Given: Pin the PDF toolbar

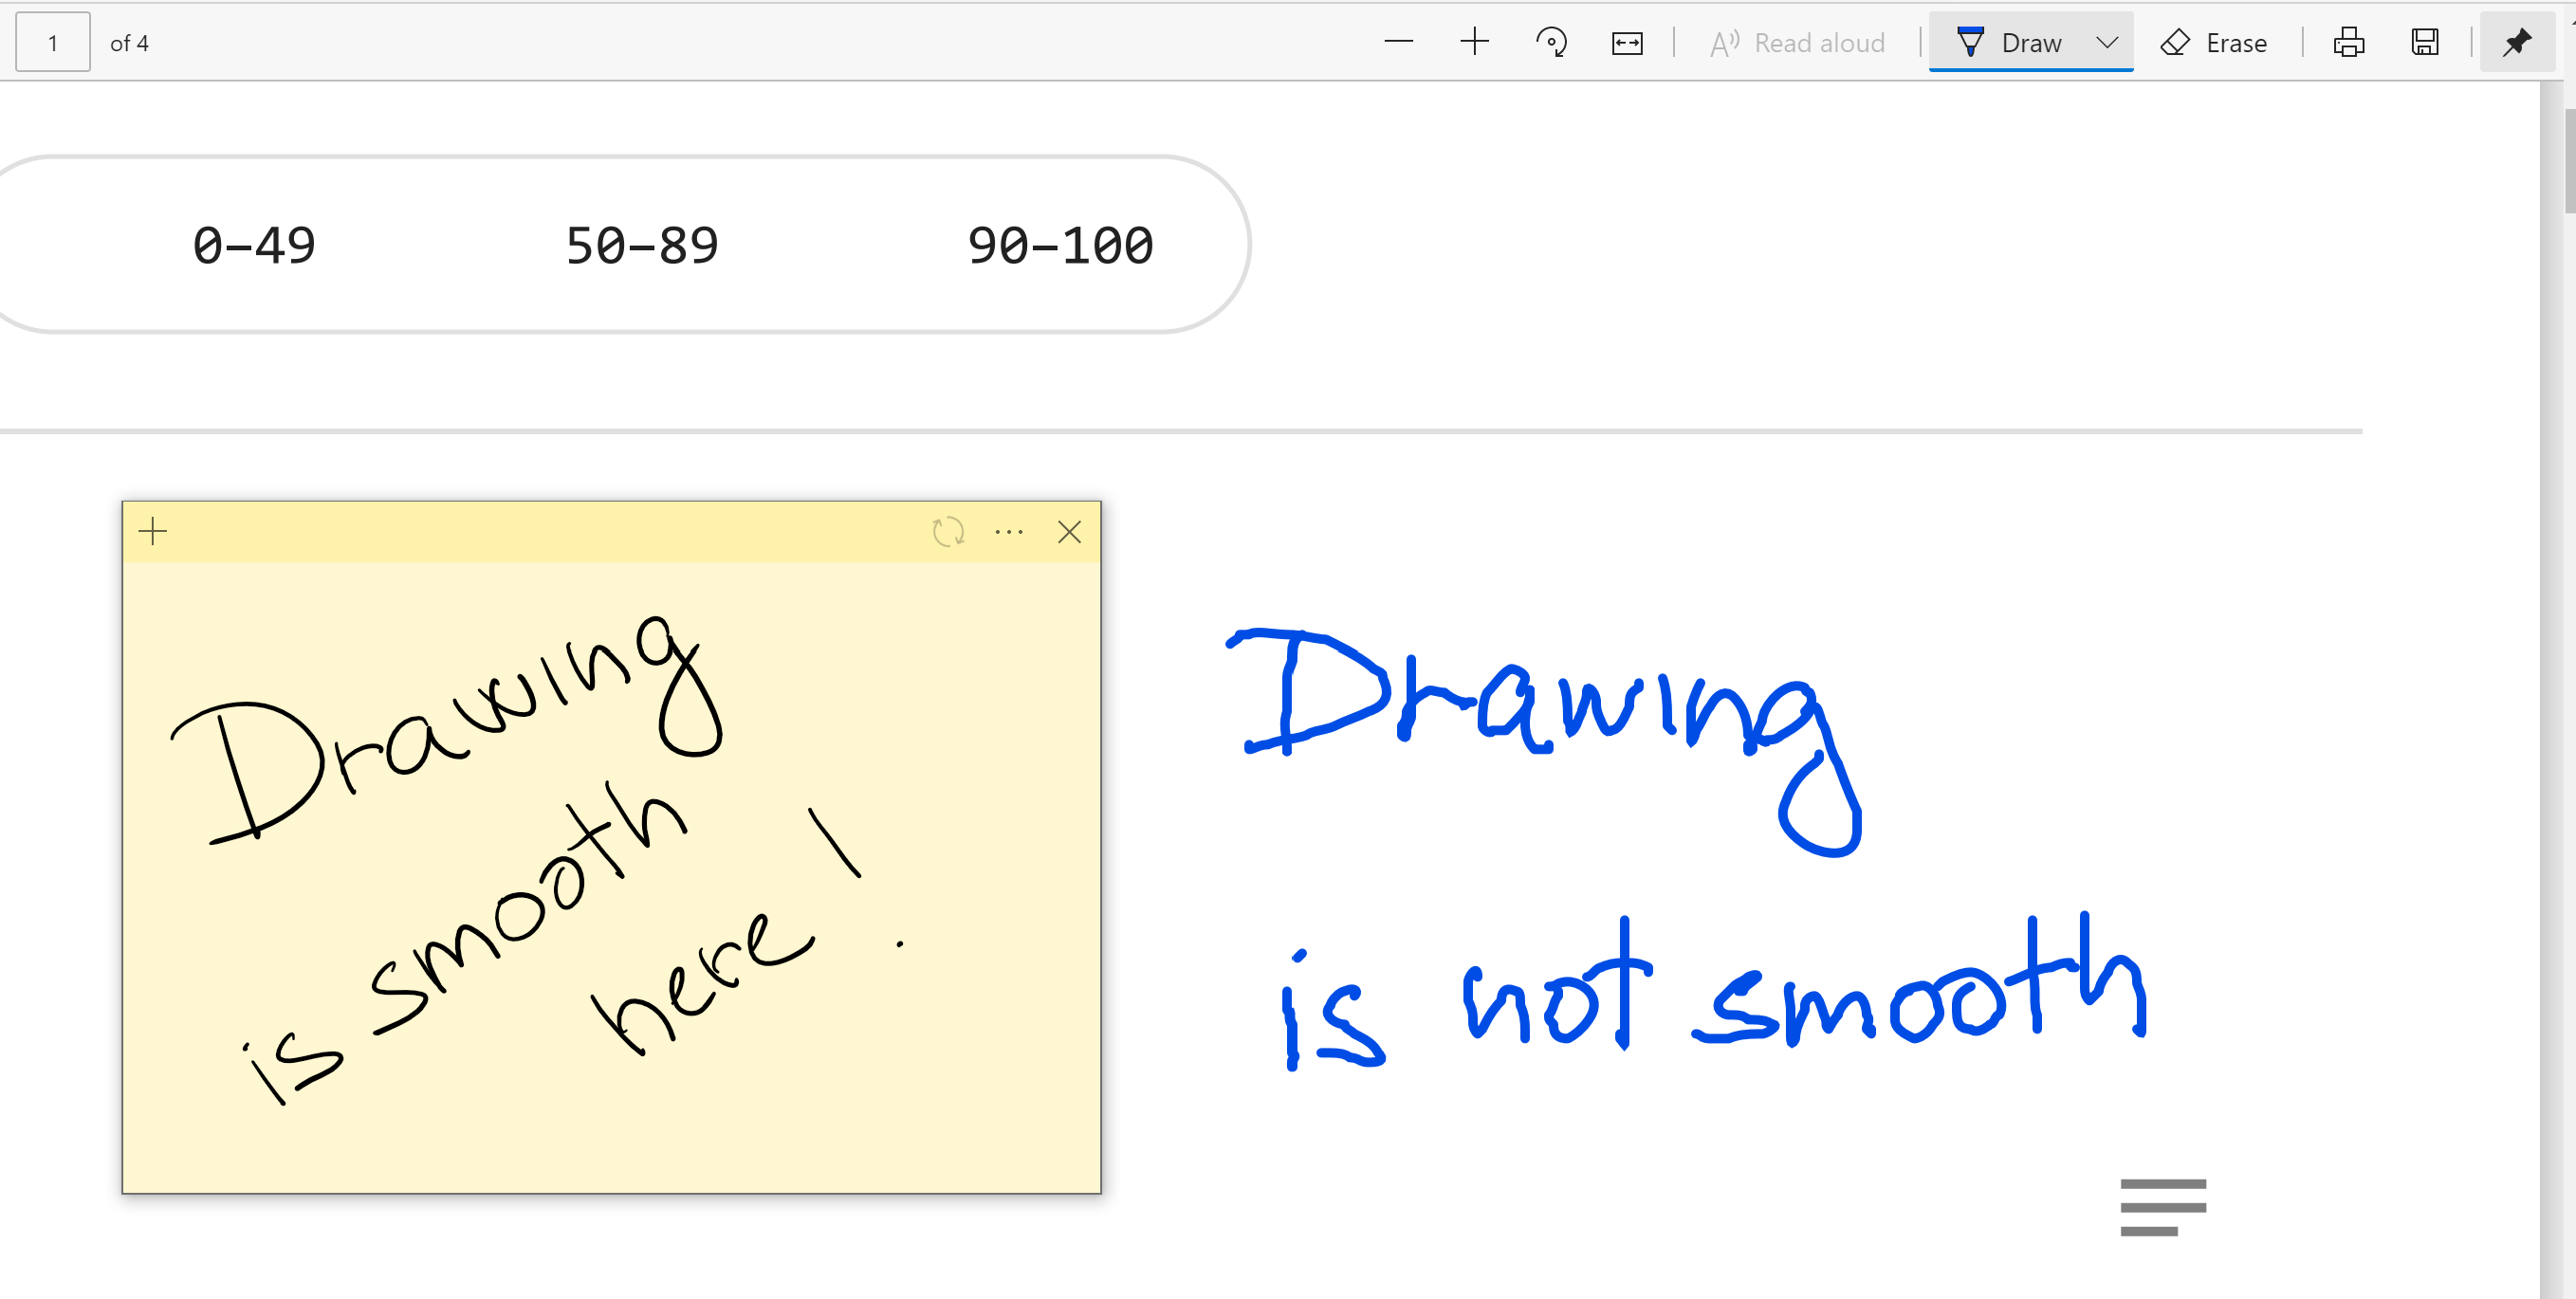Looking at the screenshot, I should (2516, 43).
